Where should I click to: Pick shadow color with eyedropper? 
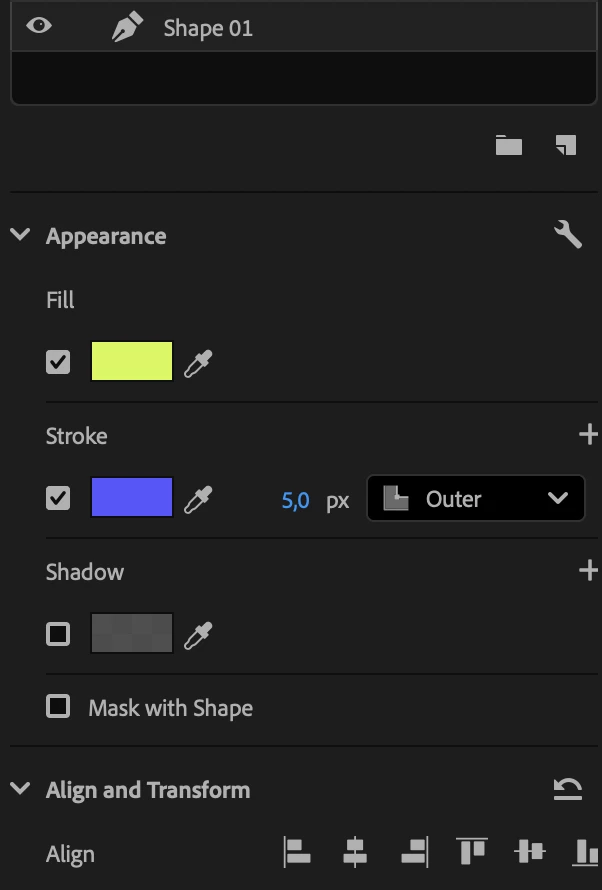pyautogui.click(x=198, y=635)
